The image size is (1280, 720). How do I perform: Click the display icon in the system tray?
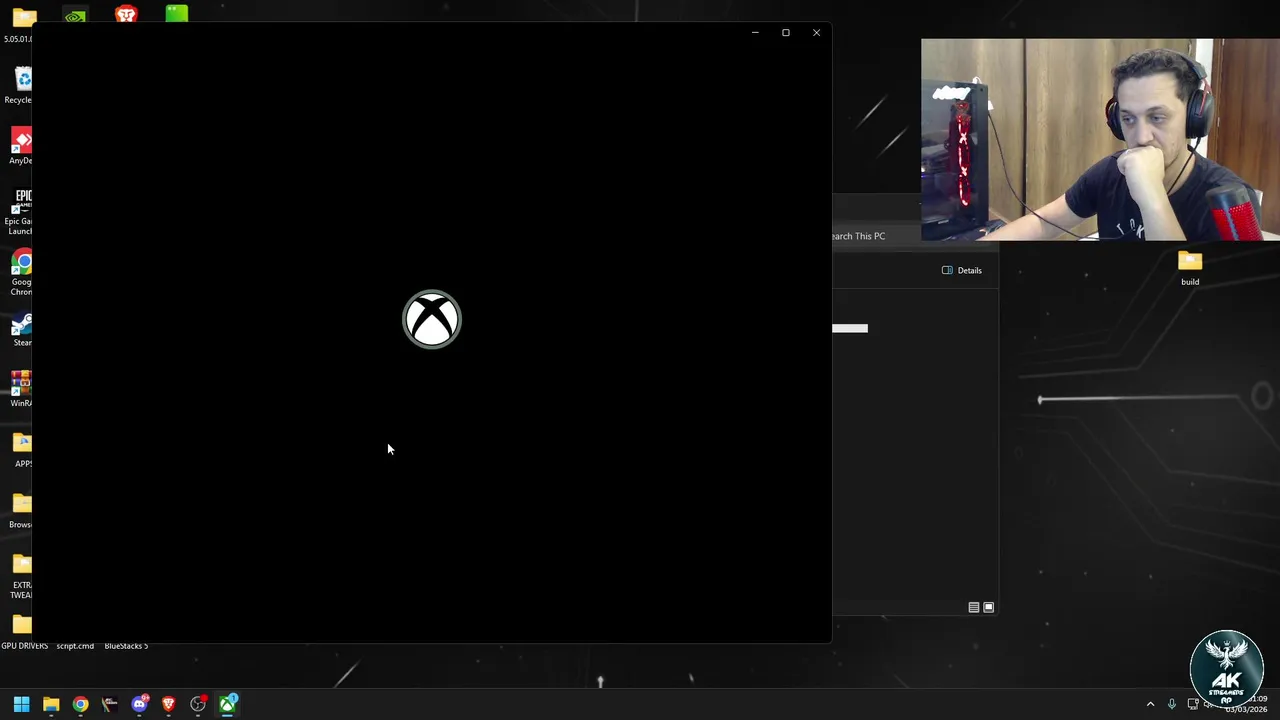(1193, 705)
